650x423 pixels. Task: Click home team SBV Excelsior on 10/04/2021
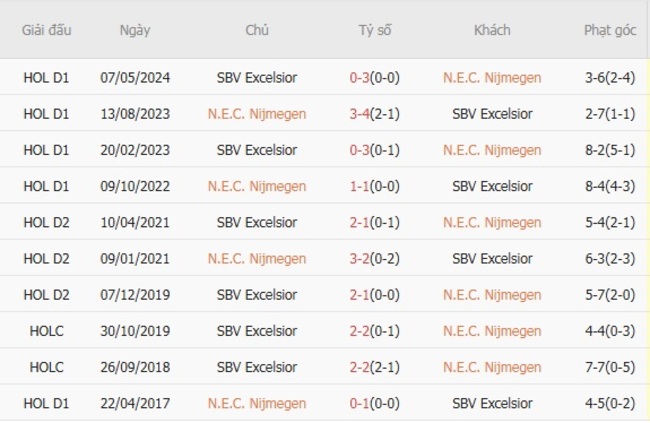click(257, 222)
